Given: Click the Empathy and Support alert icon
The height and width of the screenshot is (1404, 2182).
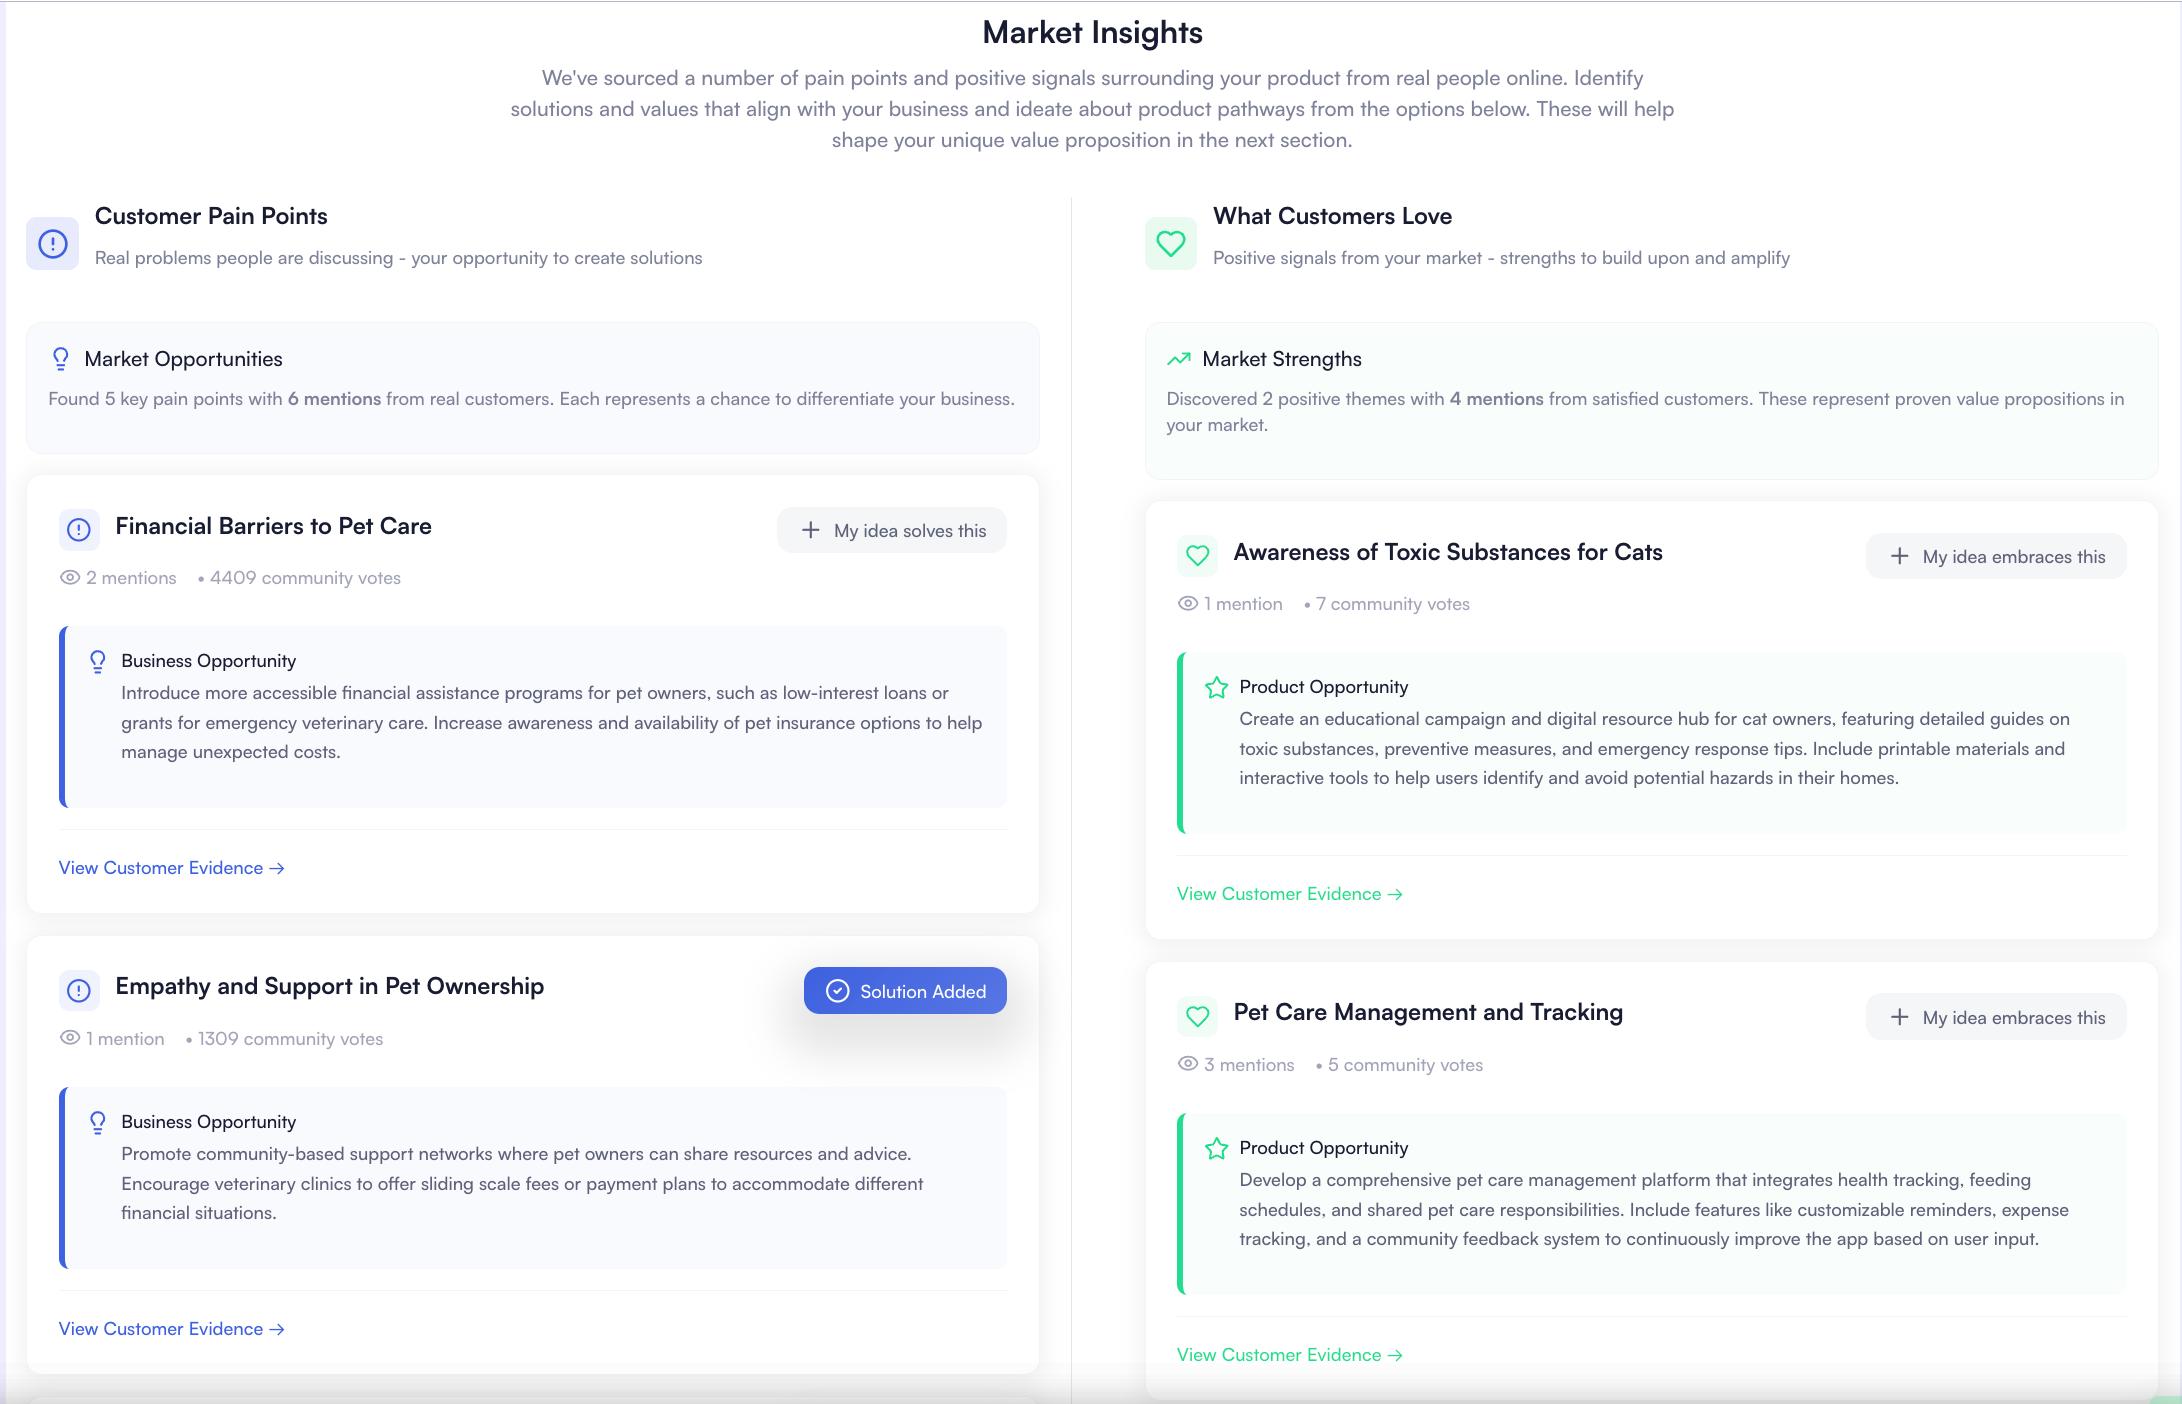Looking at the screenshot, I should pos(79,991).
